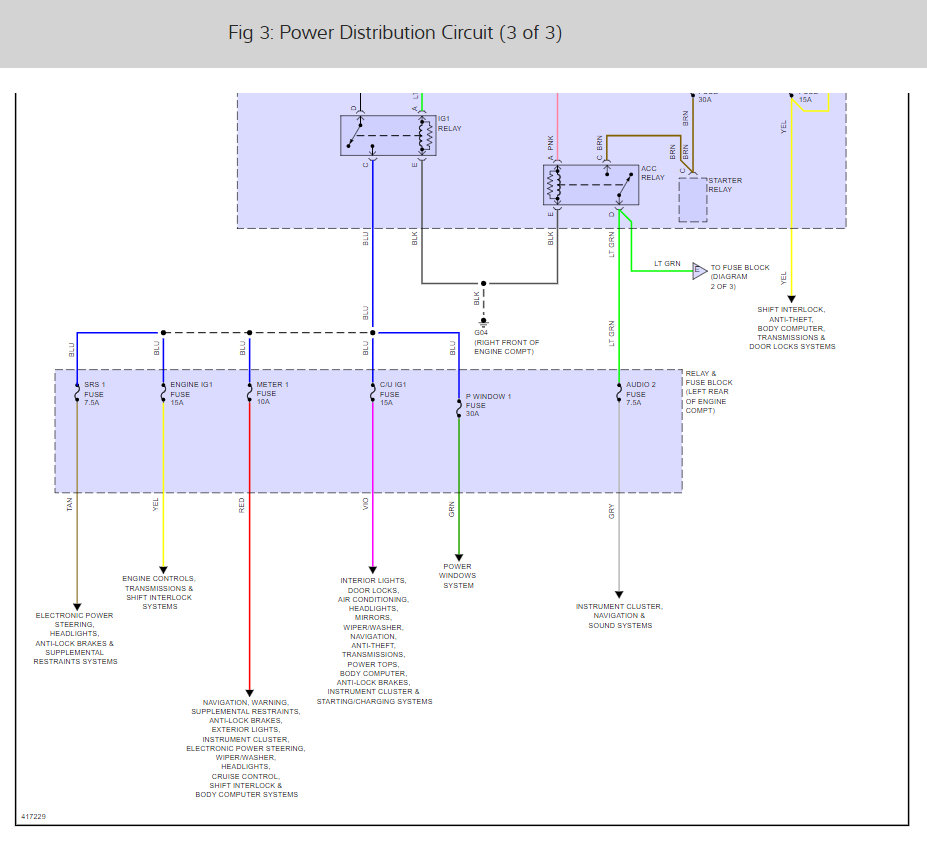The image size is (927, 843).
Task: Click the 'P WINDOW 1 FUSE 30A' label
Action: click(488, 405)
